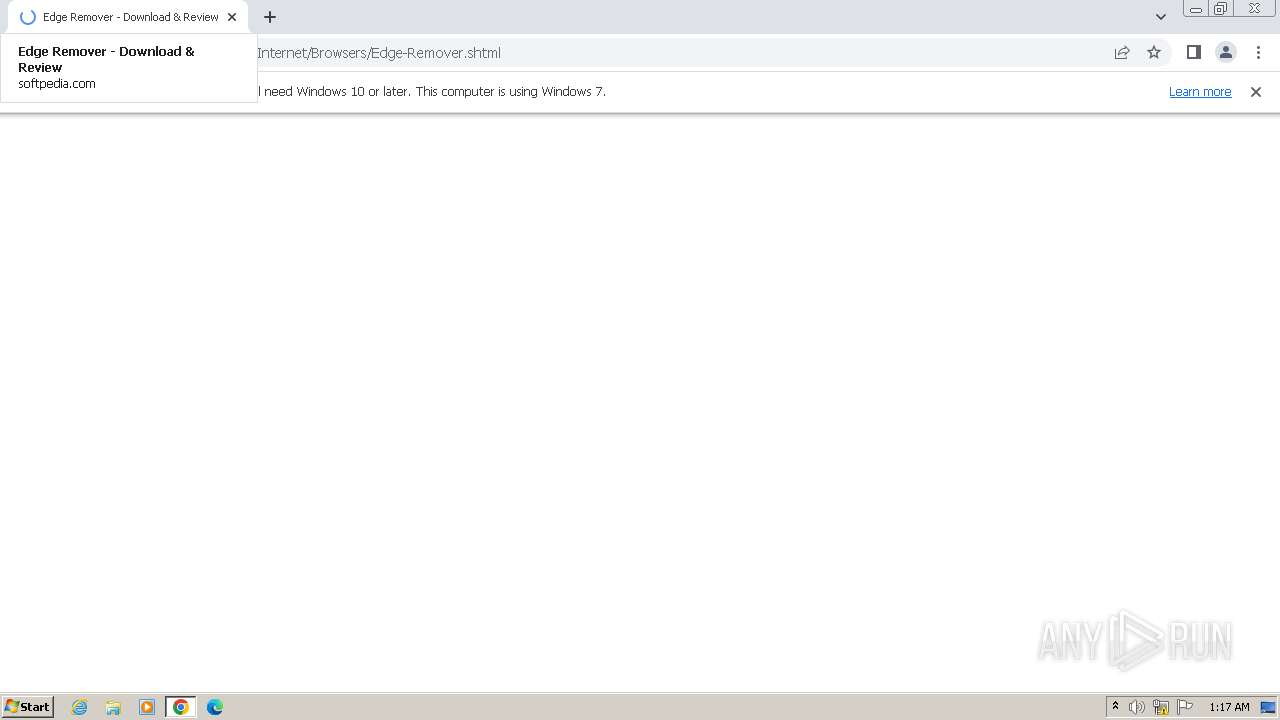The height and width of the screenshot is (720, 1280).
Task: Click the Show desktop button
Action: tap(1268, 707)
